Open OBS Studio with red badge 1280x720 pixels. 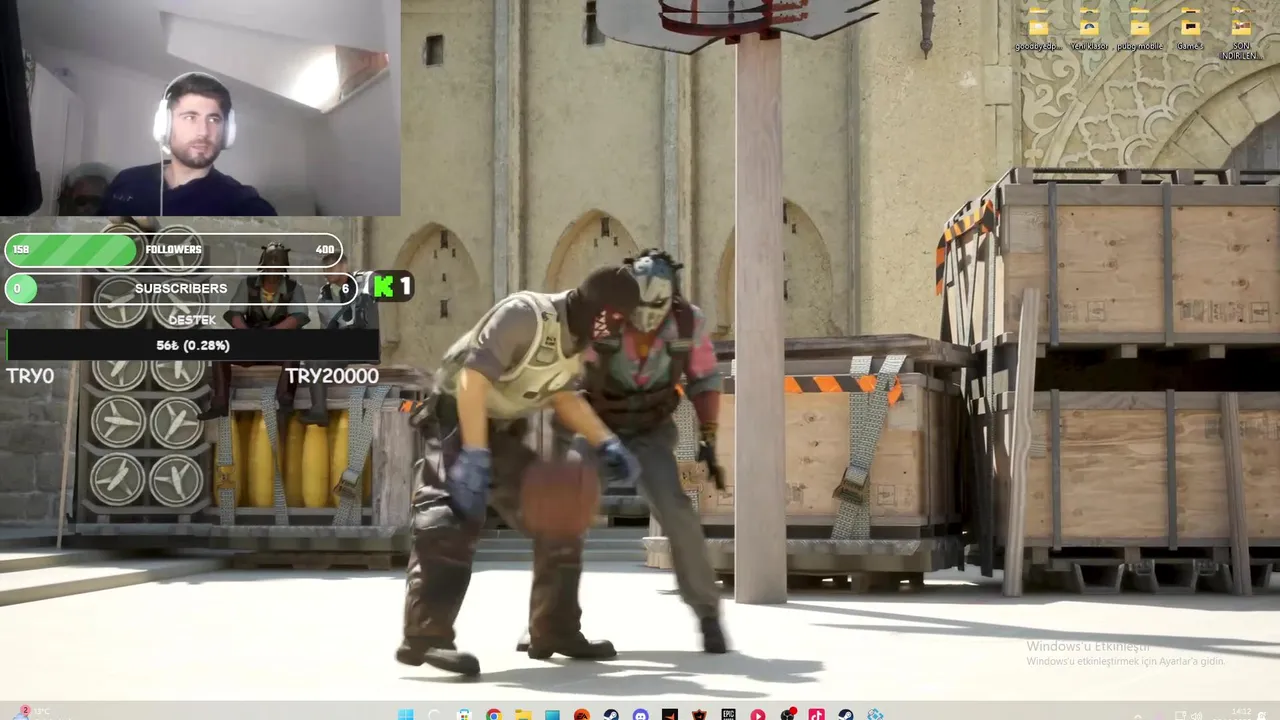point(788,715)
